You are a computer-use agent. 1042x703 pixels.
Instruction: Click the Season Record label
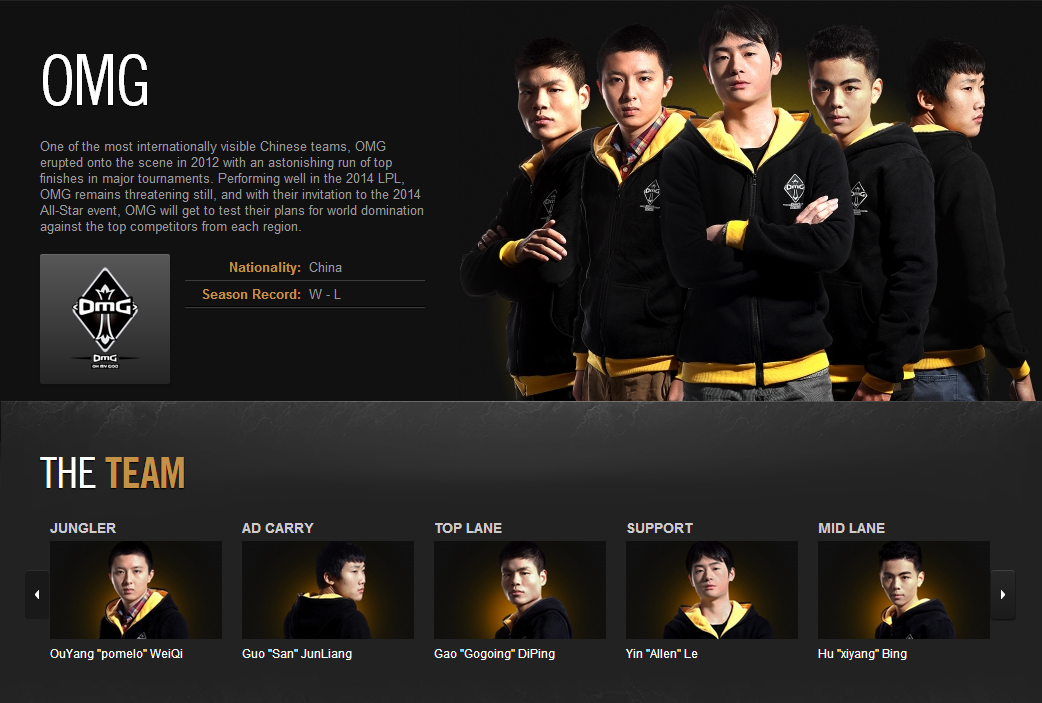[x=252, y=294]
